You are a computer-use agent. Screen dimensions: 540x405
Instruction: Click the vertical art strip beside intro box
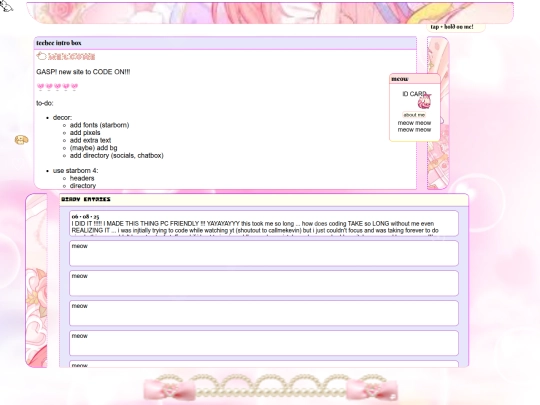(438, 113)
